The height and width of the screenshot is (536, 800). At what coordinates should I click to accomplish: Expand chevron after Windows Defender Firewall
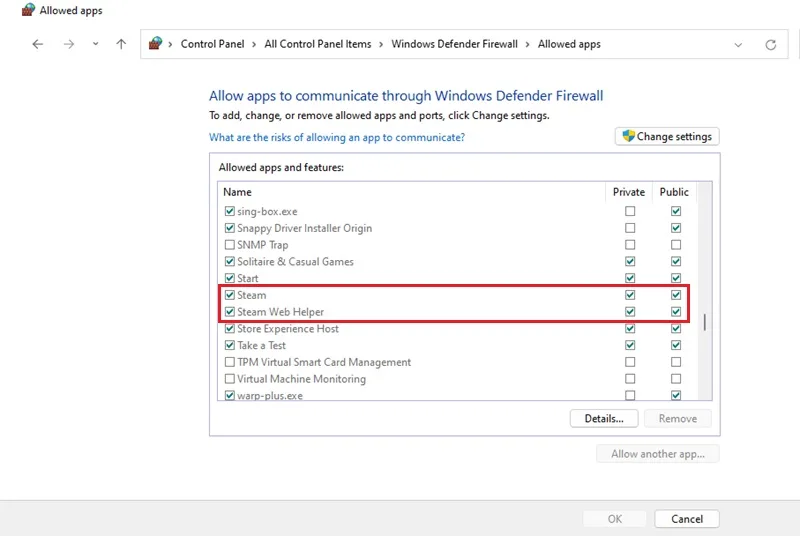pyautogui.click(x=528, y=44)
